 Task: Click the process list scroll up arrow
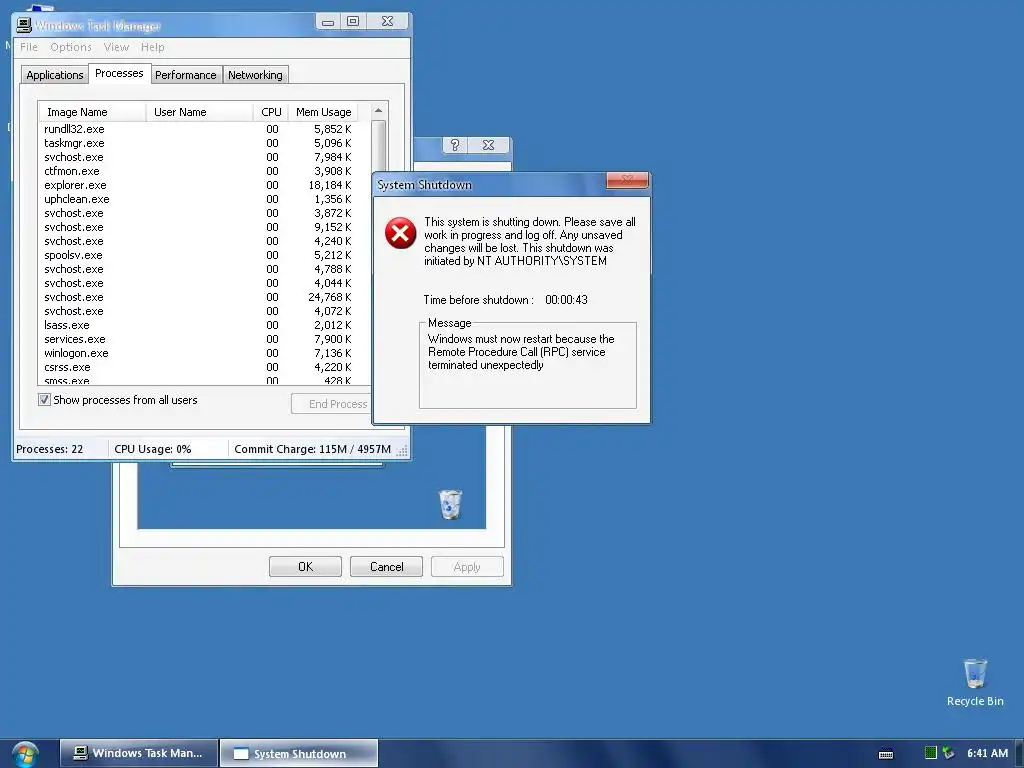pos(379,111)
